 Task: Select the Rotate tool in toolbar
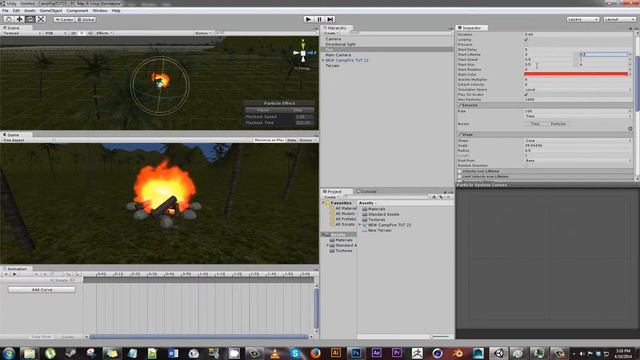[x=30, y=19]
